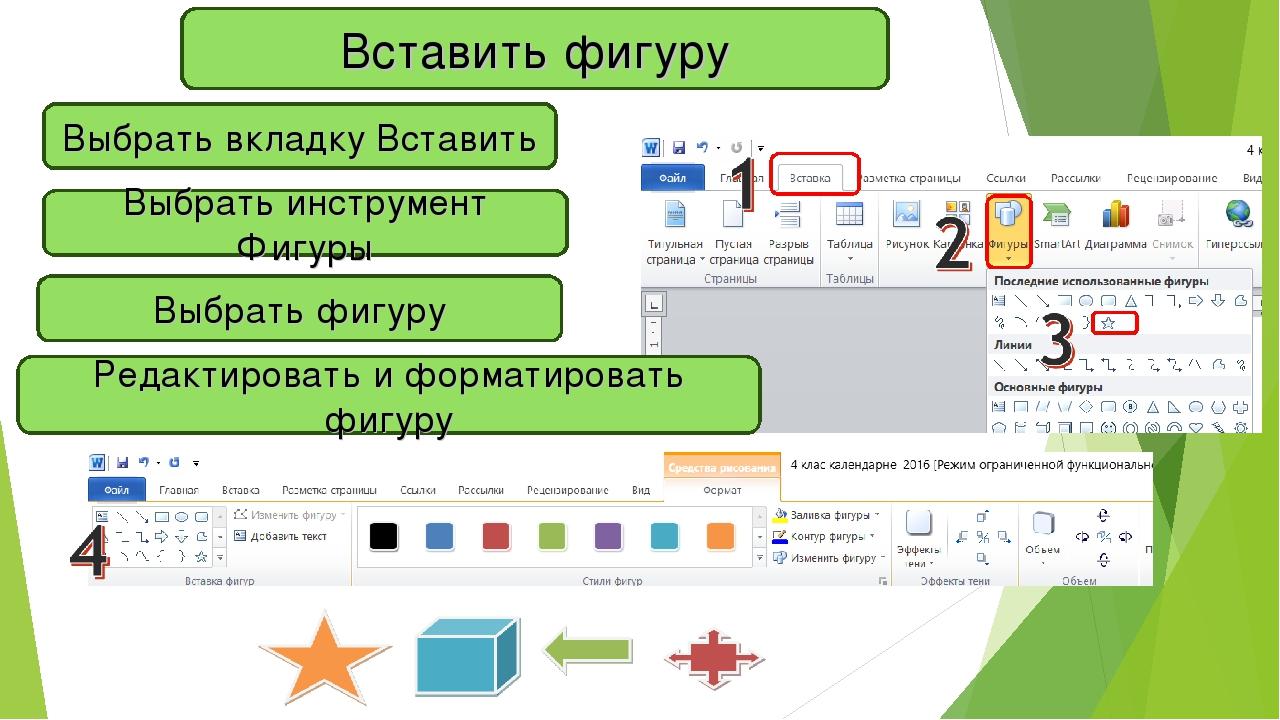
Task: Click Save icon in the Insert-ribbon Word window
Action: (x=679, y=148)
